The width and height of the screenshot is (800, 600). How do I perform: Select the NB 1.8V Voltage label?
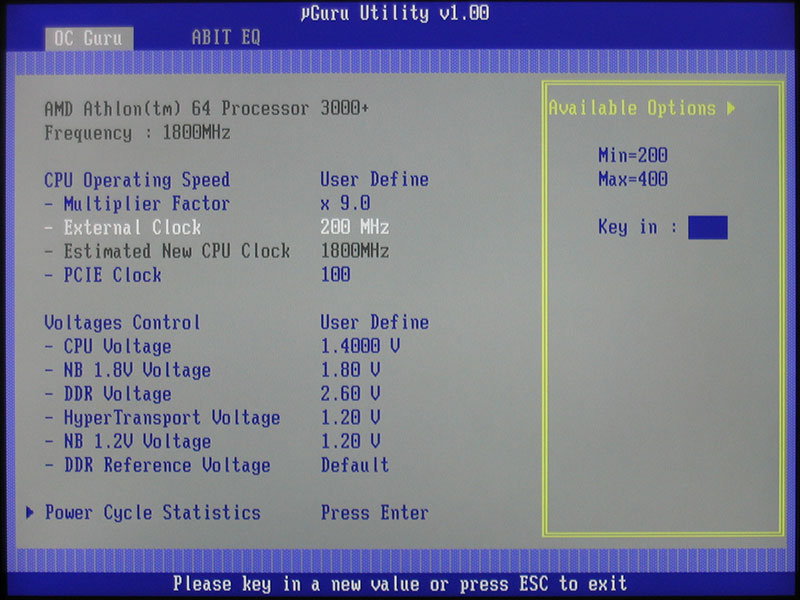pos(137,370)
